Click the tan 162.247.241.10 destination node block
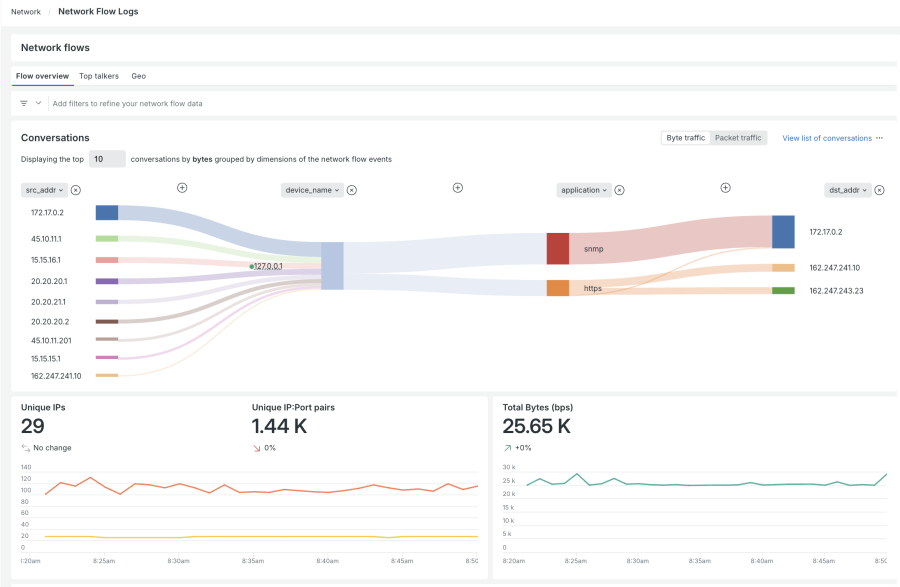 (x=783, y=267)
